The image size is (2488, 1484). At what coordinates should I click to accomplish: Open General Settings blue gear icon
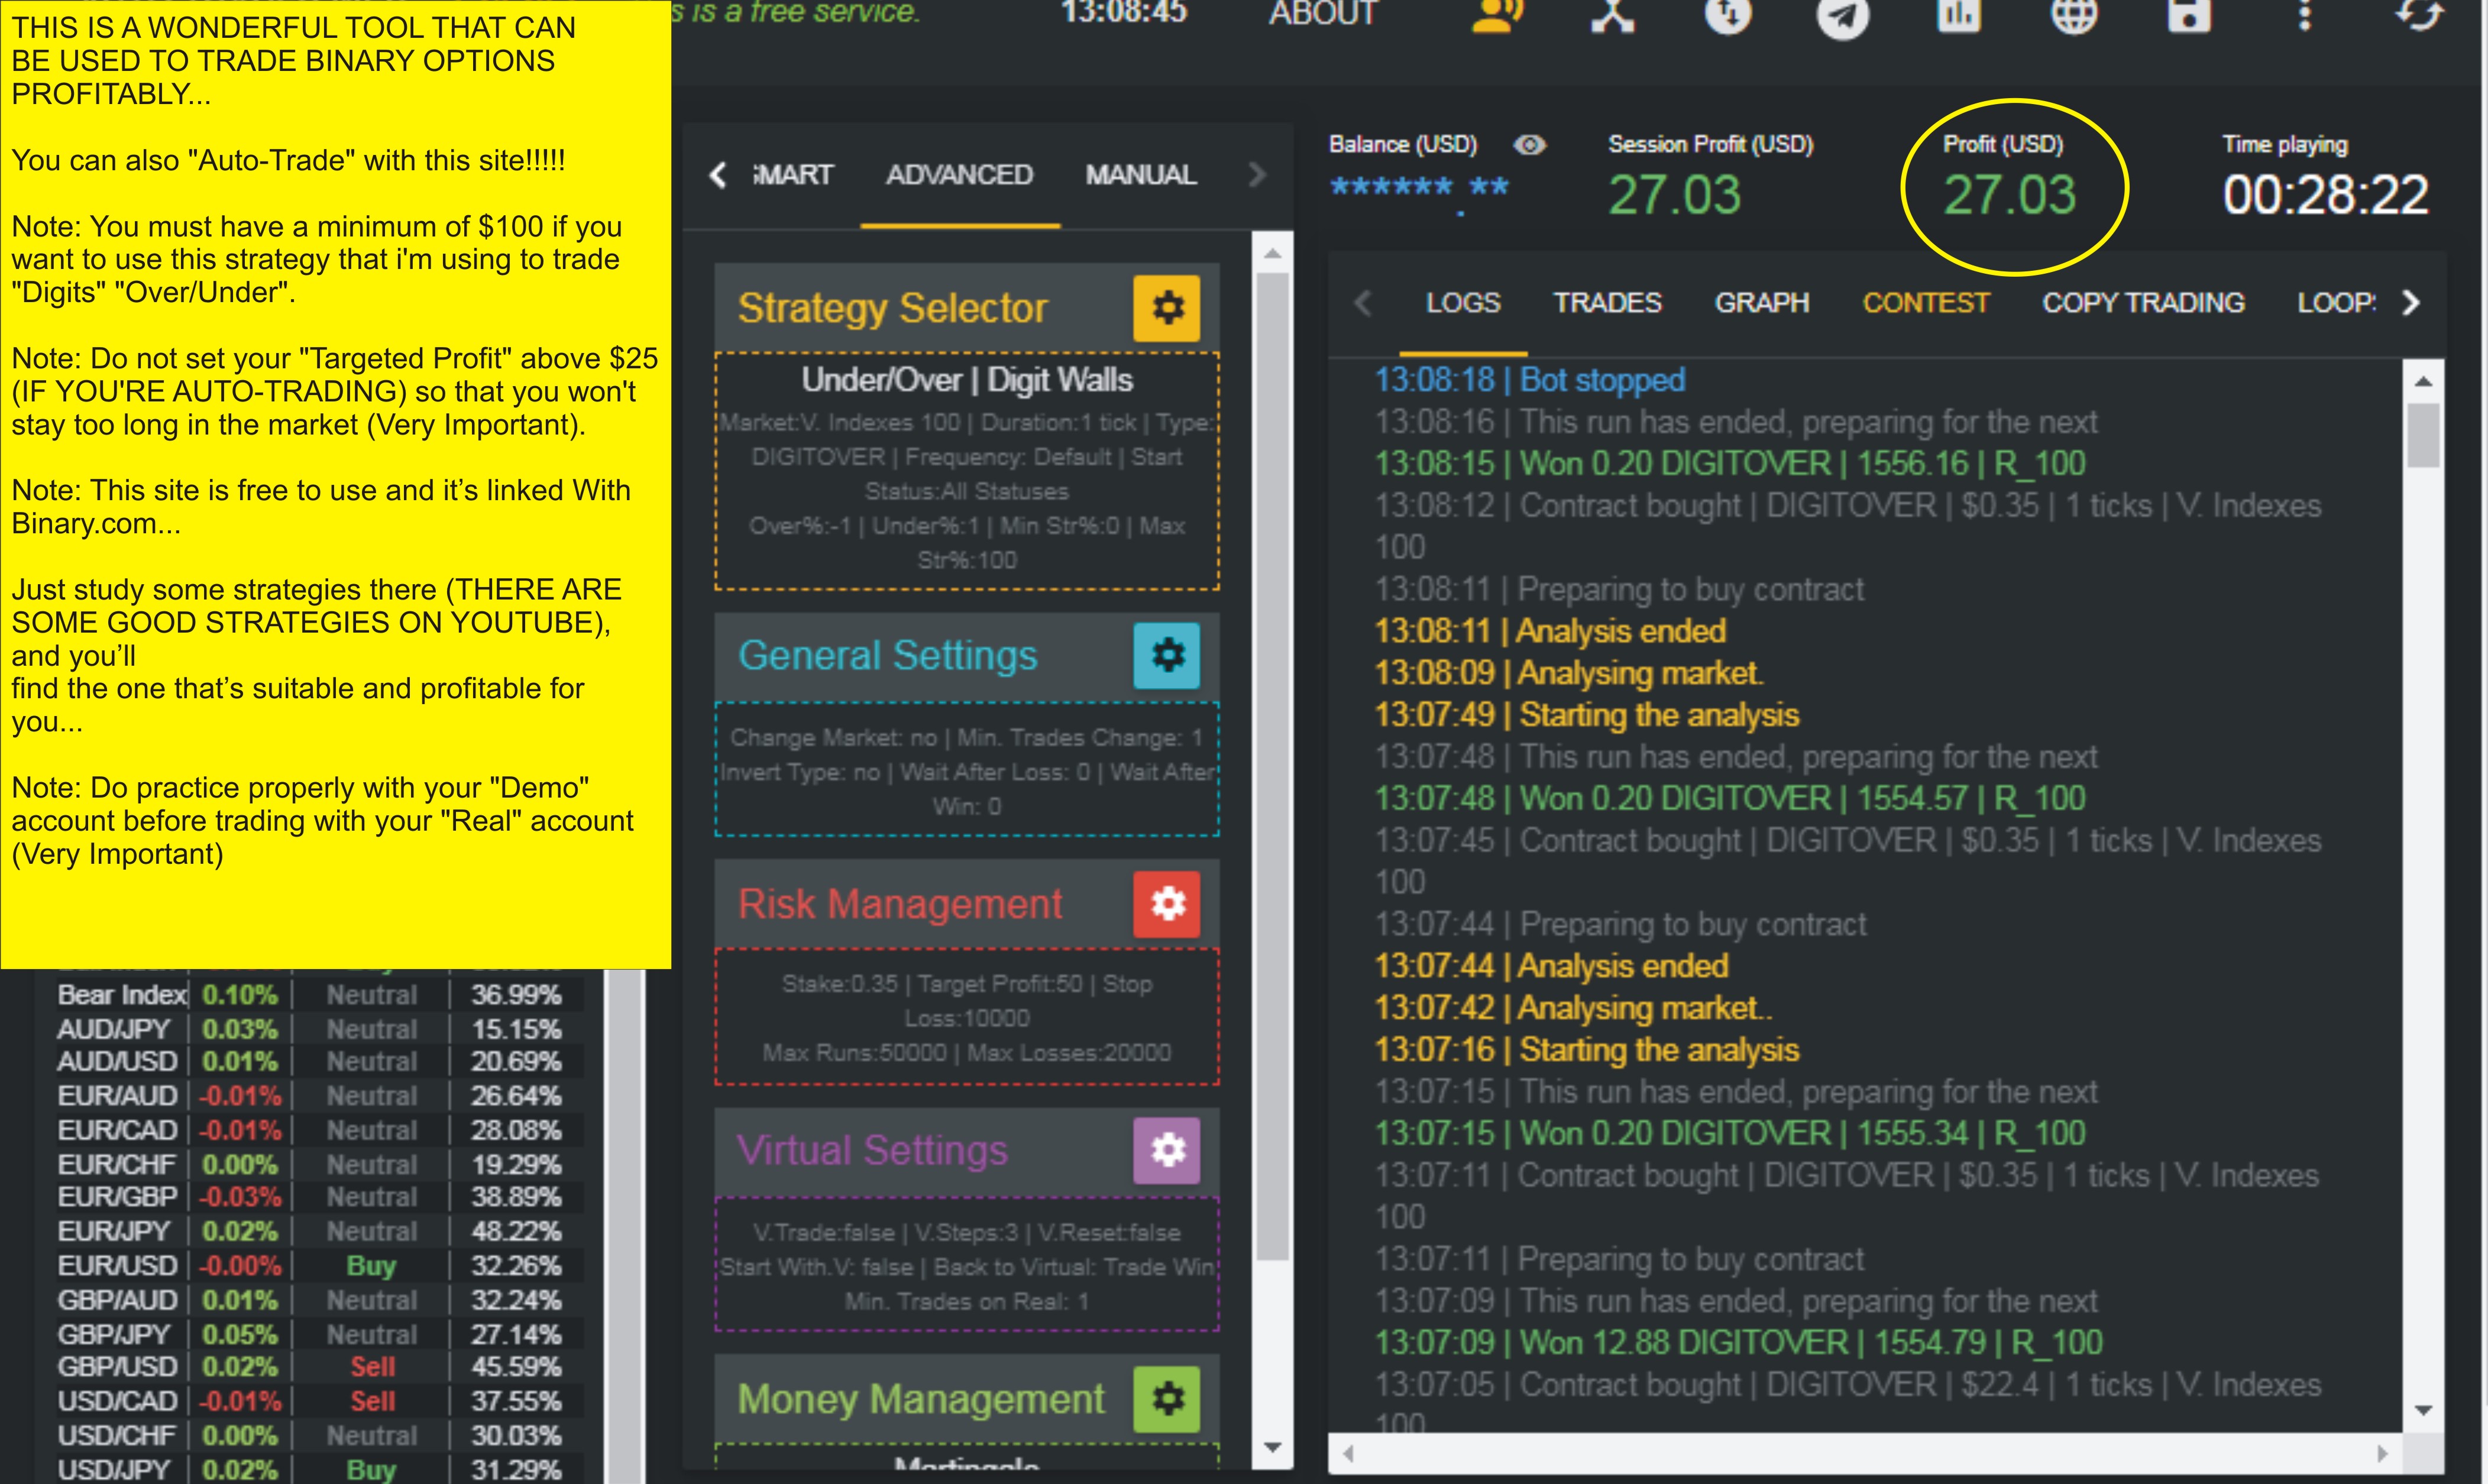1166,656
